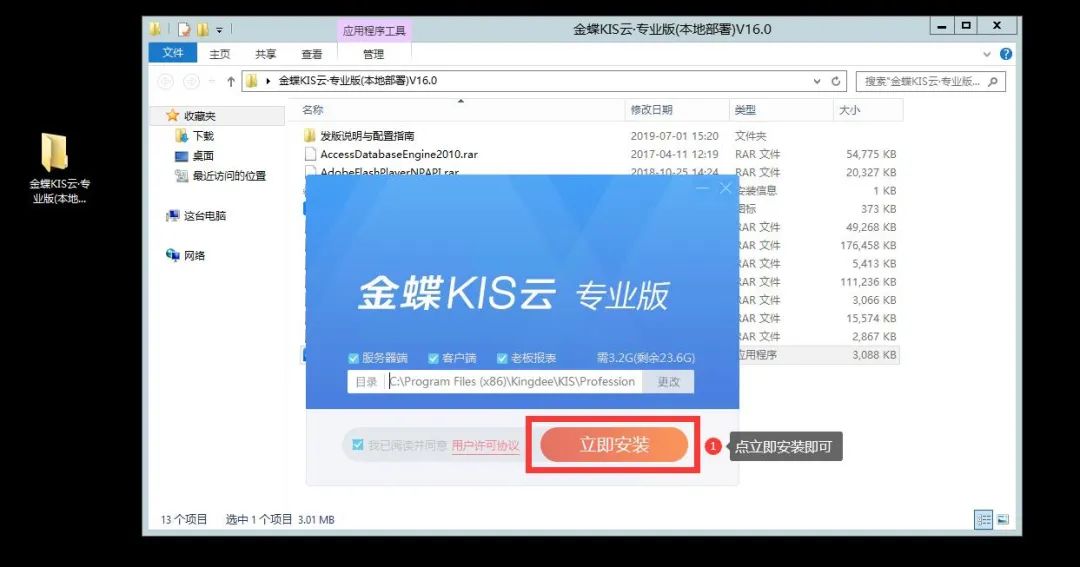Click the size value 54,775 KB

871,154
